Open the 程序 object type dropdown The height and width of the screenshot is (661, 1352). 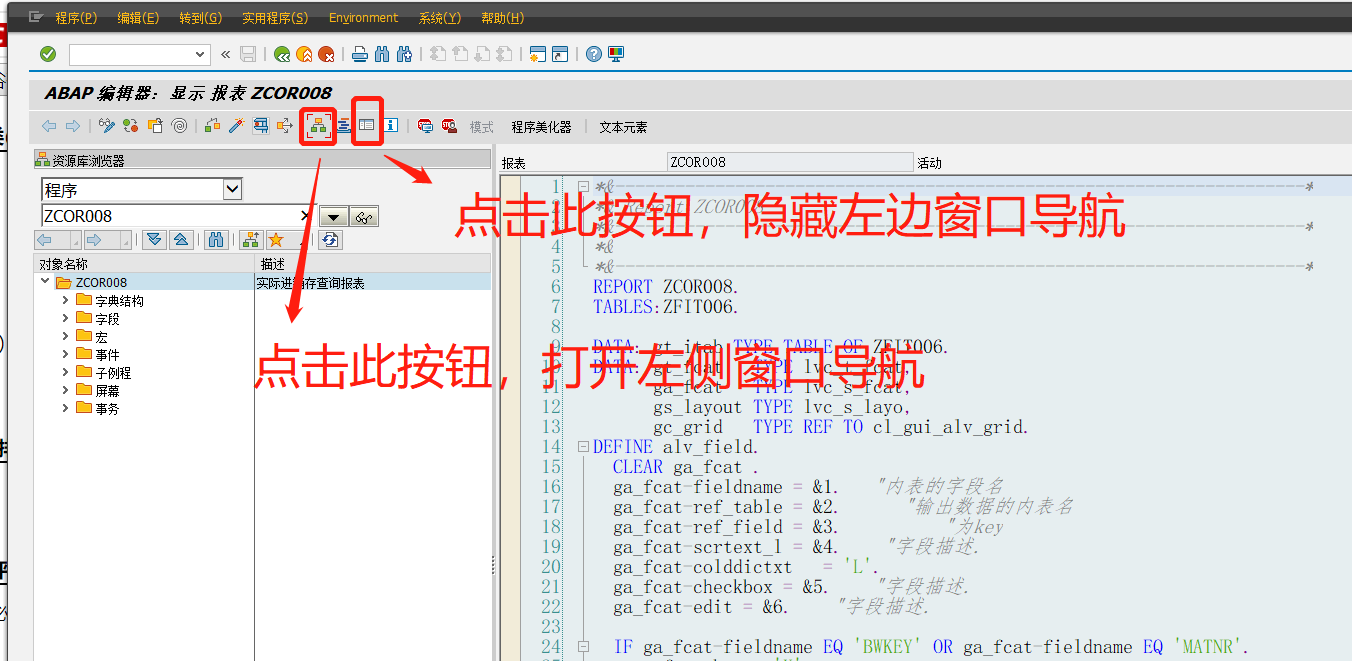pos(231,188)
